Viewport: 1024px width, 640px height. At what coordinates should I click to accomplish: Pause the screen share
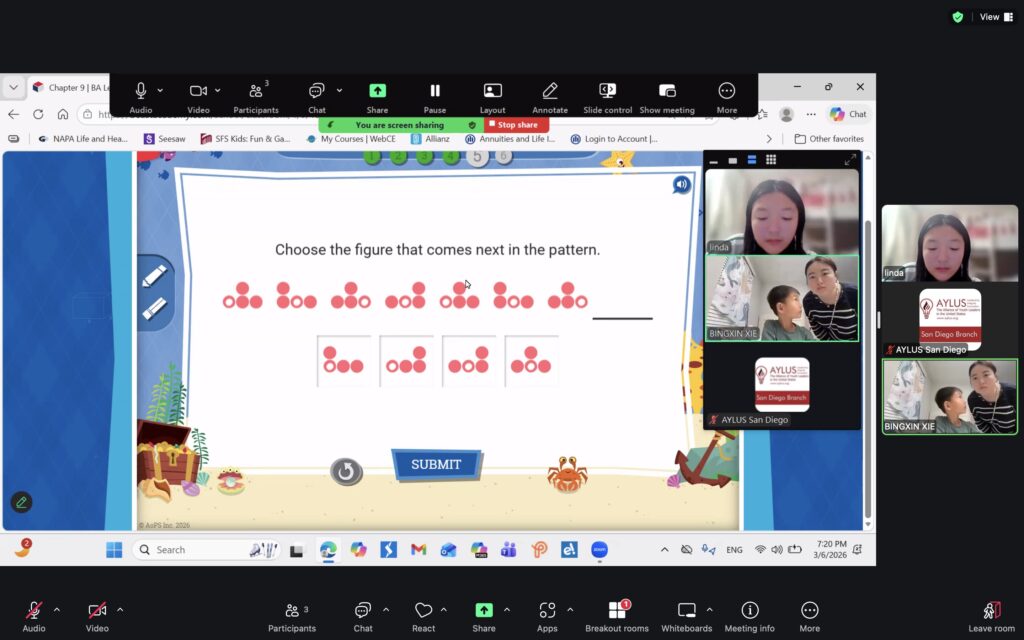[435, 91]
